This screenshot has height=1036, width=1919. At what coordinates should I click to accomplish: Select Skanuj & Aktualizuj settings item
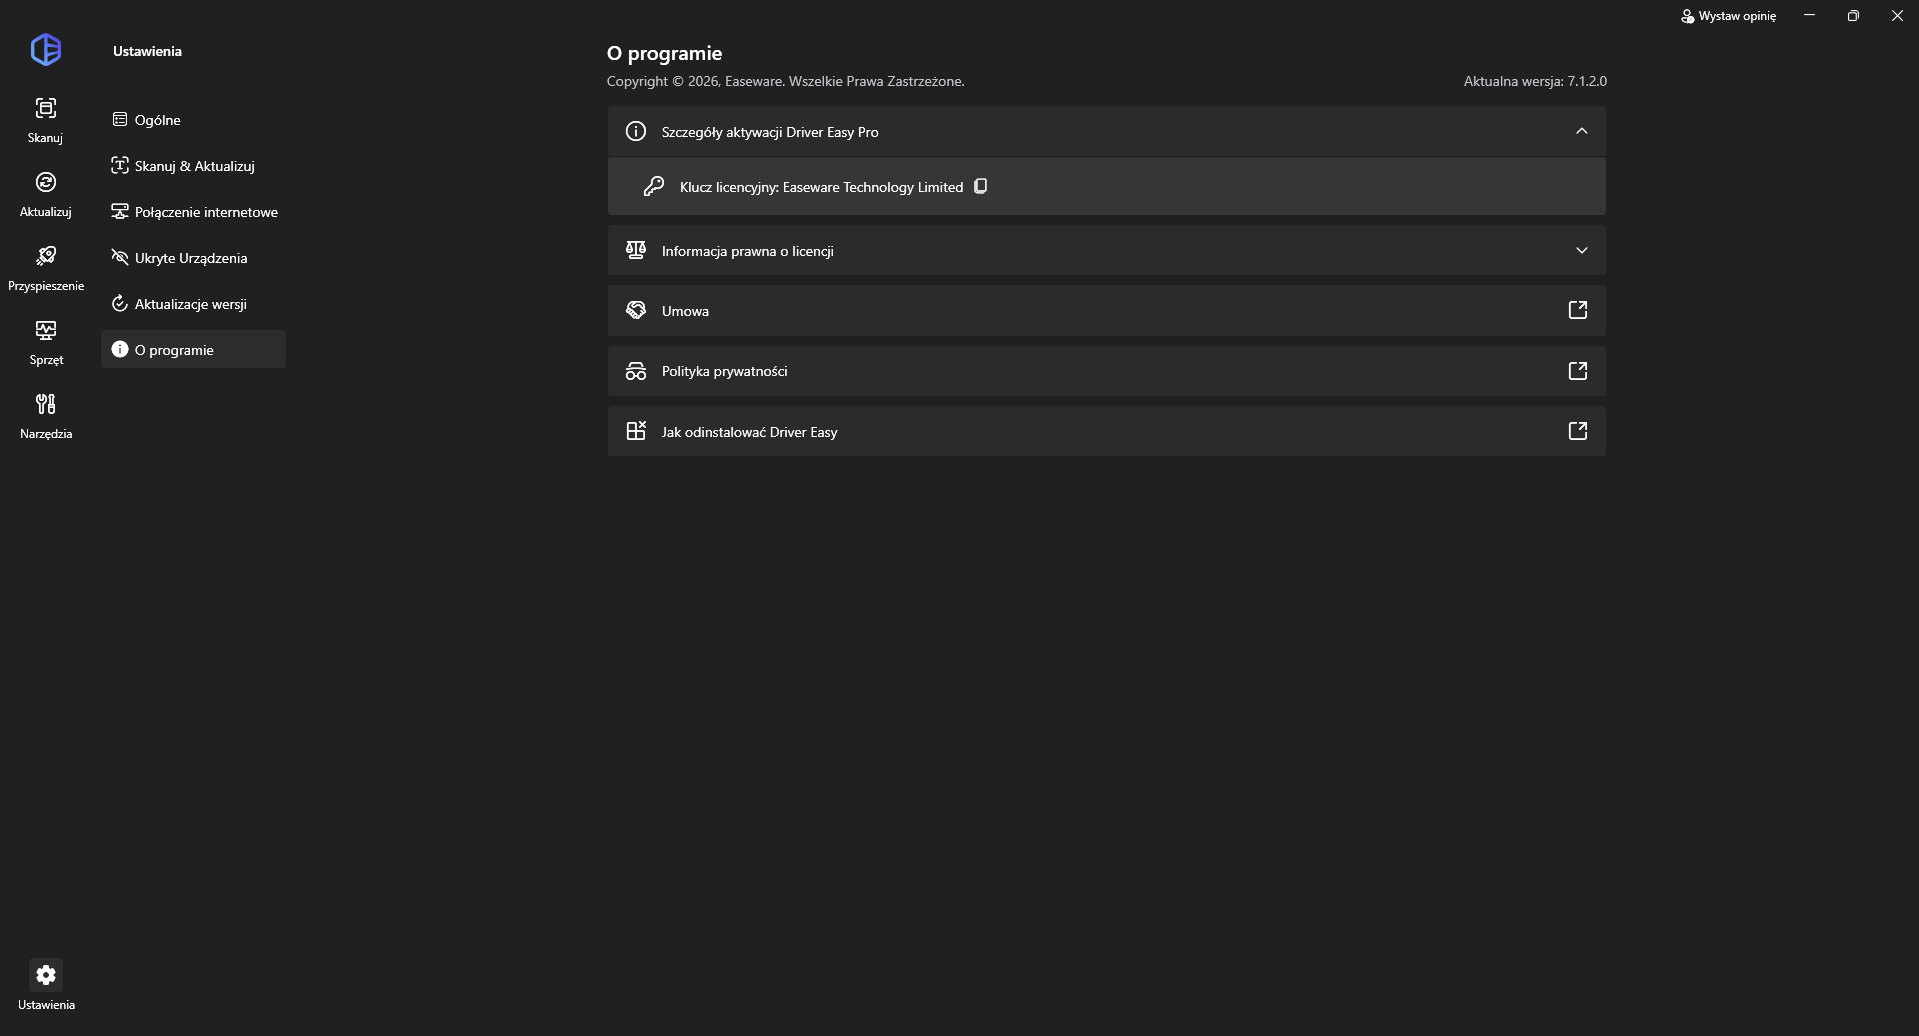(193, 166)
